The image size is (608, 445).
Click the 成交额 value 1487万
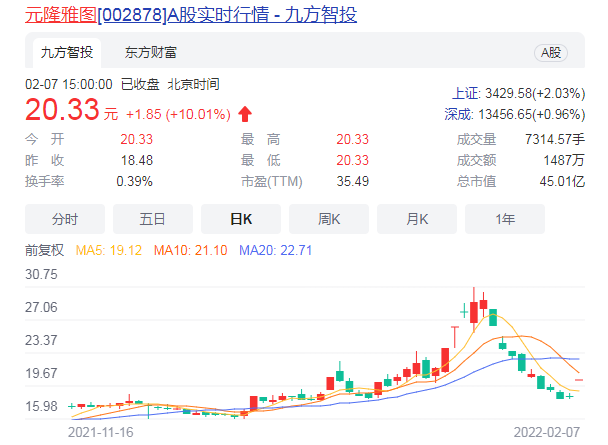pyautogui.click(x=564, y=160)
